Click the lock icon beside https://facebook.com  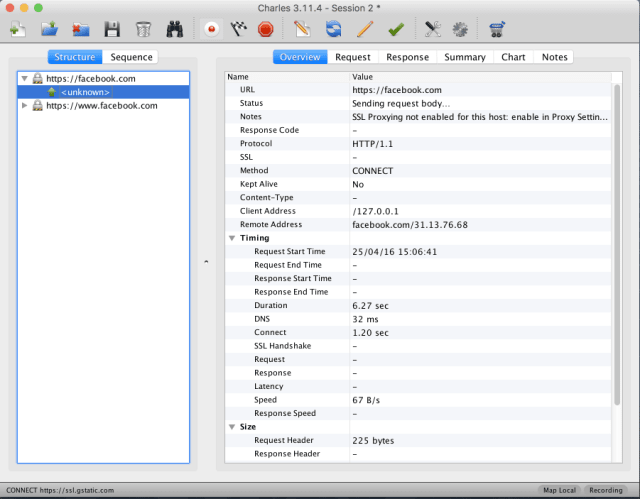pos(38,78)
